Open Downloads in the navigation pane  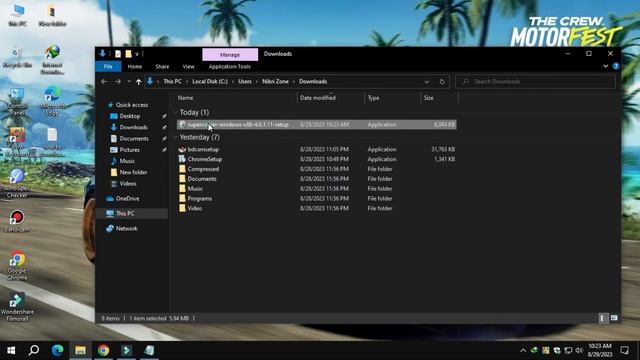(133, 127)
